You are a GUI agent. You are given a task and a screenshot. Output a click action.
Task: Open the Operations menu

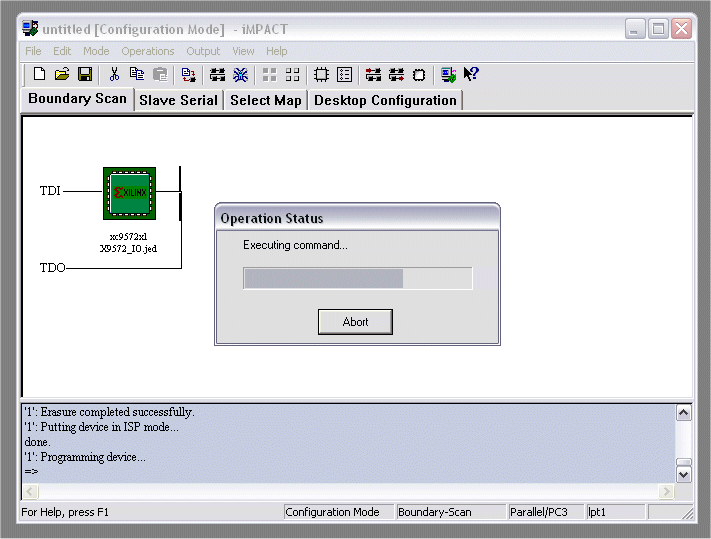click(x=148, y=51)
